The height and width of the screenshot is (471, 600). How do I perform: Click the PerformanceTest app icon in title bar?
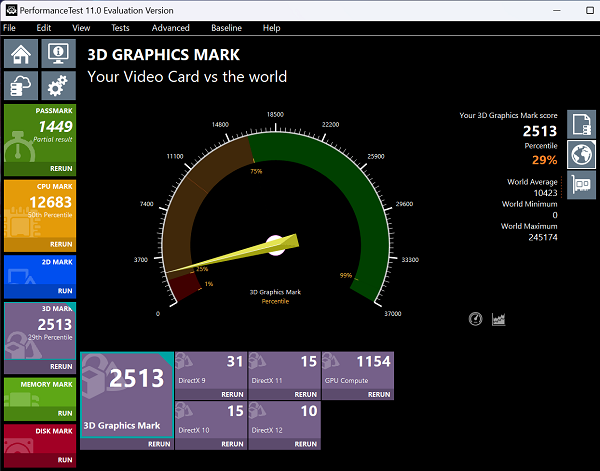[11, 10]
